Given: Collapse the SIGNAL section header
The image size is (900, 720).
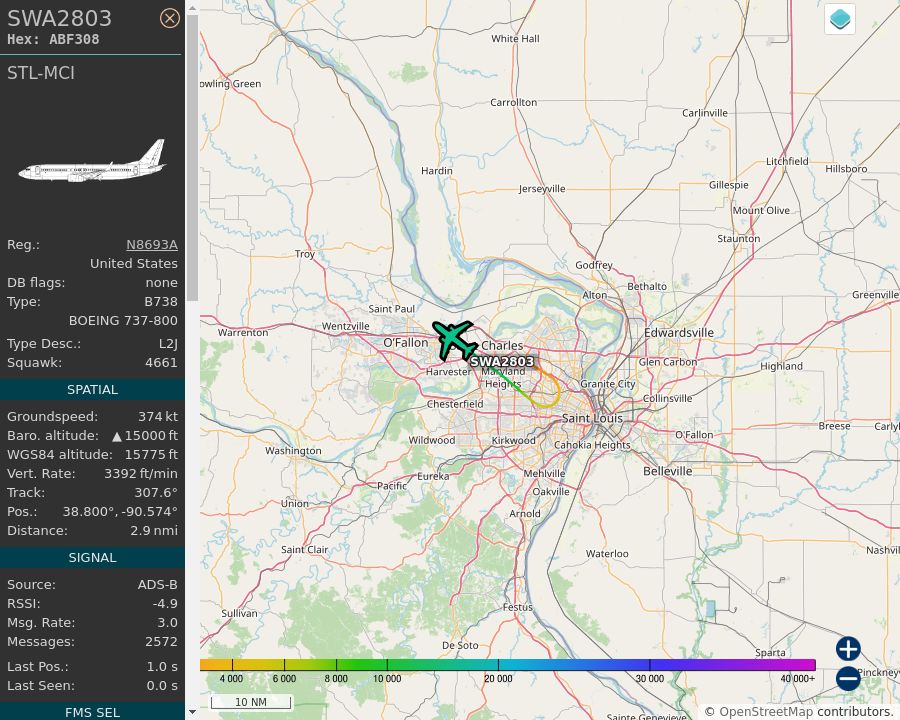Looking at the screenshot, I should (x=92, y=557).
